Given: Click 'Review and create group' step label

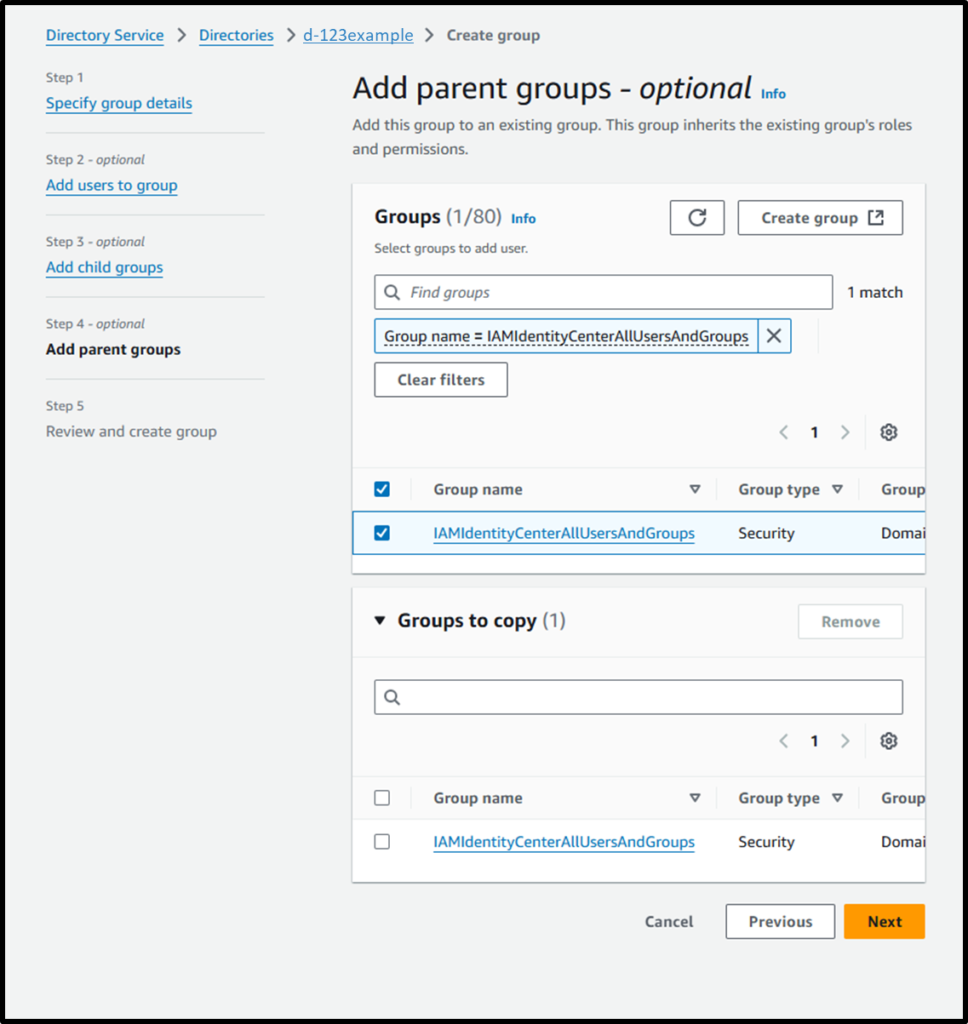Looking at the screenshot, I should point(131,432).
